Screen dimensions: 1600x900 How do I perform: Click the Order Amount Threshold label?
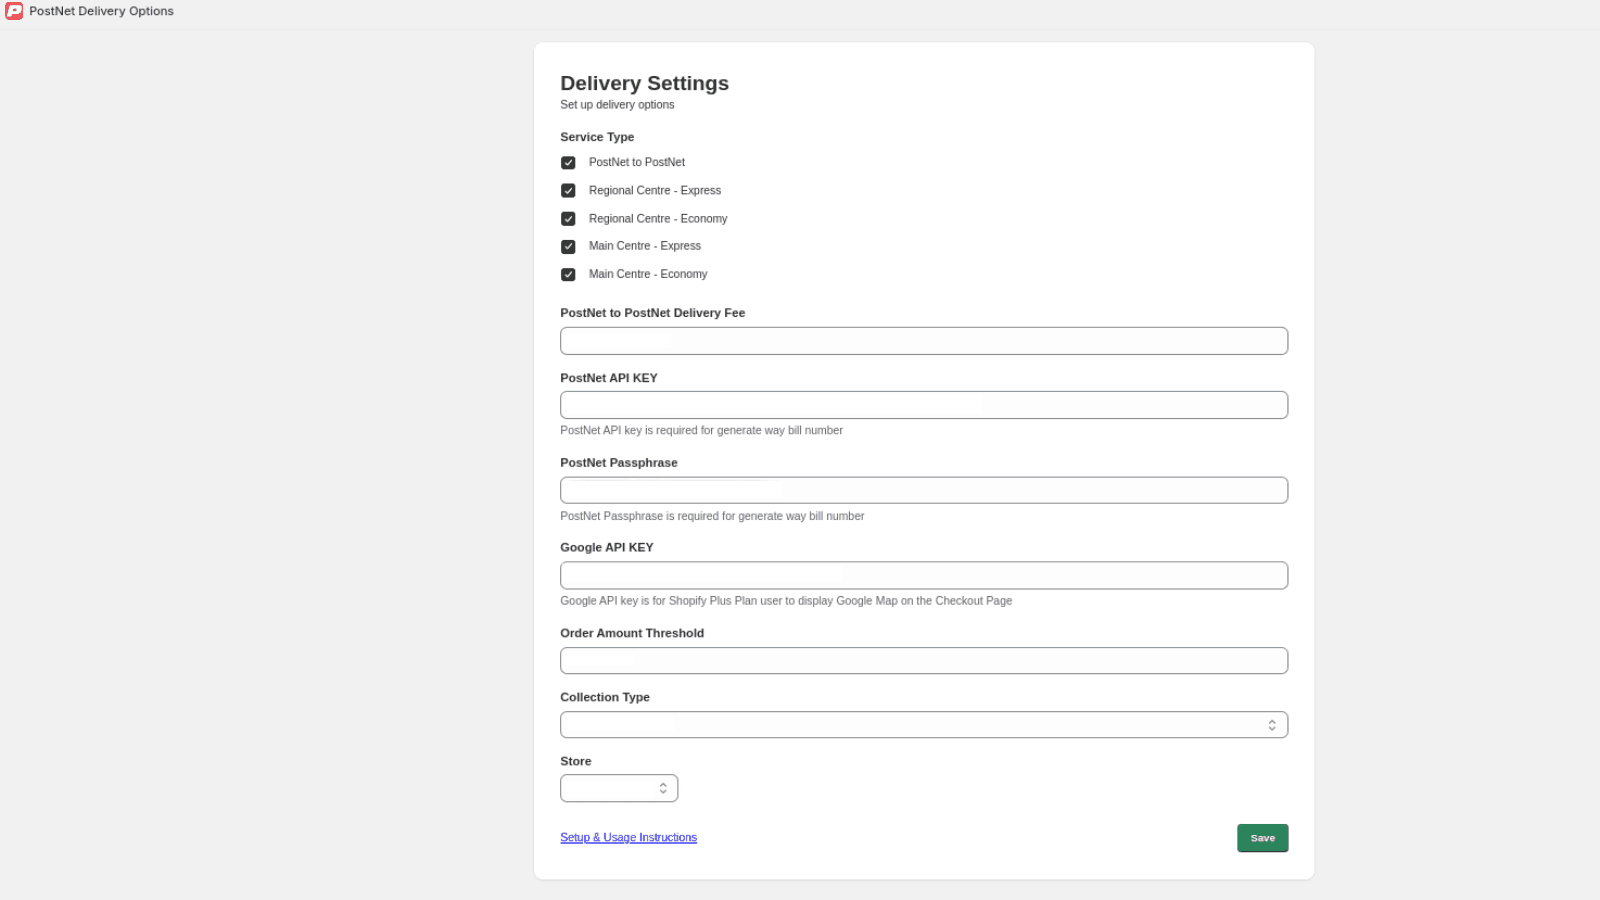pyautogui.click(x=632, y=633)
